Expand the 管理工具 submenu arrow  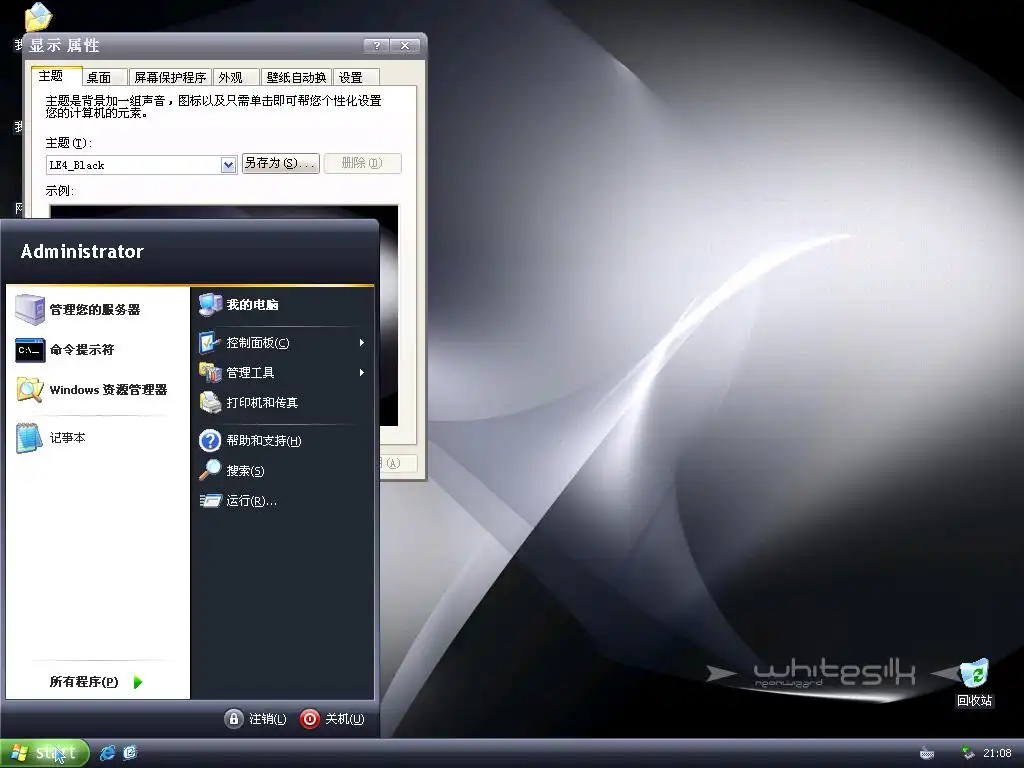(x=361, y=373)
